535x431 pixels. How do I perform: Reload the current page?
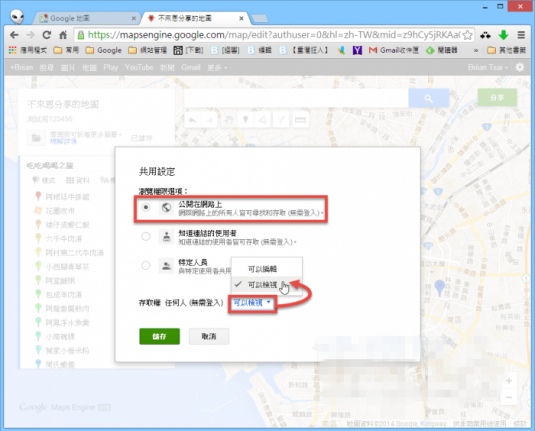click(47, 35)
